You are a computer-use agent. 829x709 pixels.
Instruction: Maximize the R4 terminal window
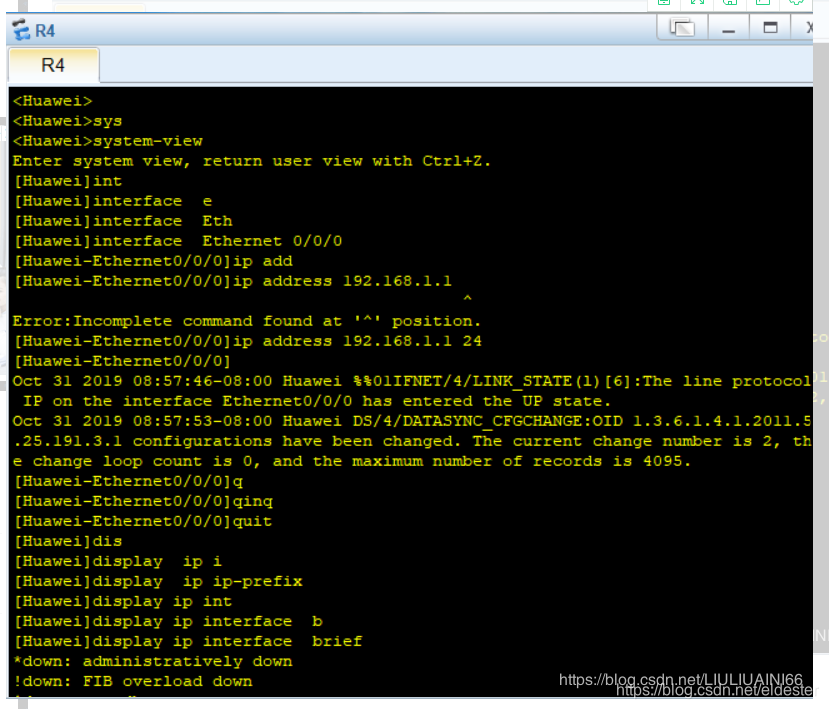[x=770, y=27]
